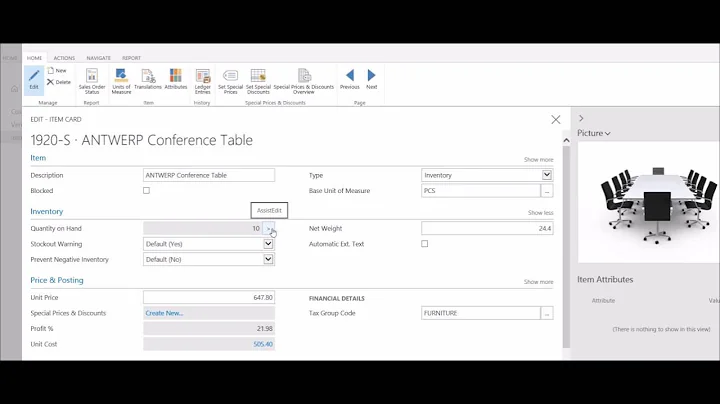
Task: Click Show more in Item section
Action: (539, 160)
